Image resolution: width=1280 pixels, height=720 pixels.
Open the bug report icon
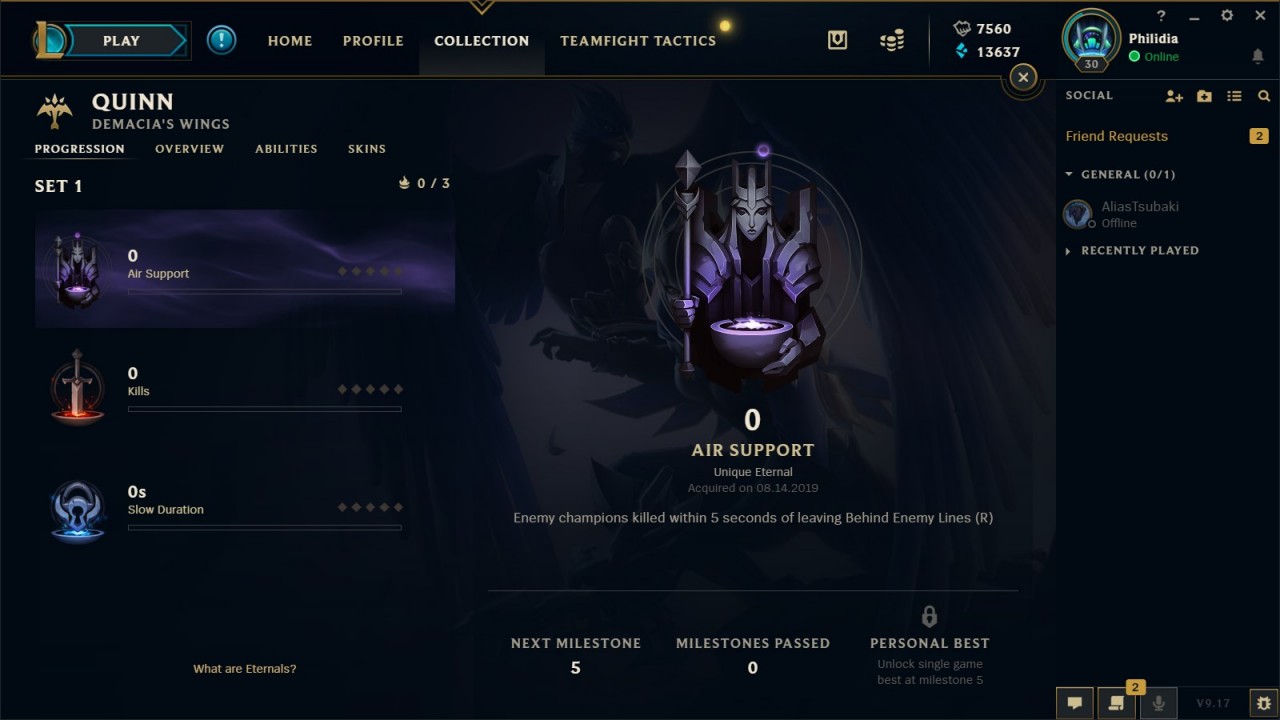1263,703
